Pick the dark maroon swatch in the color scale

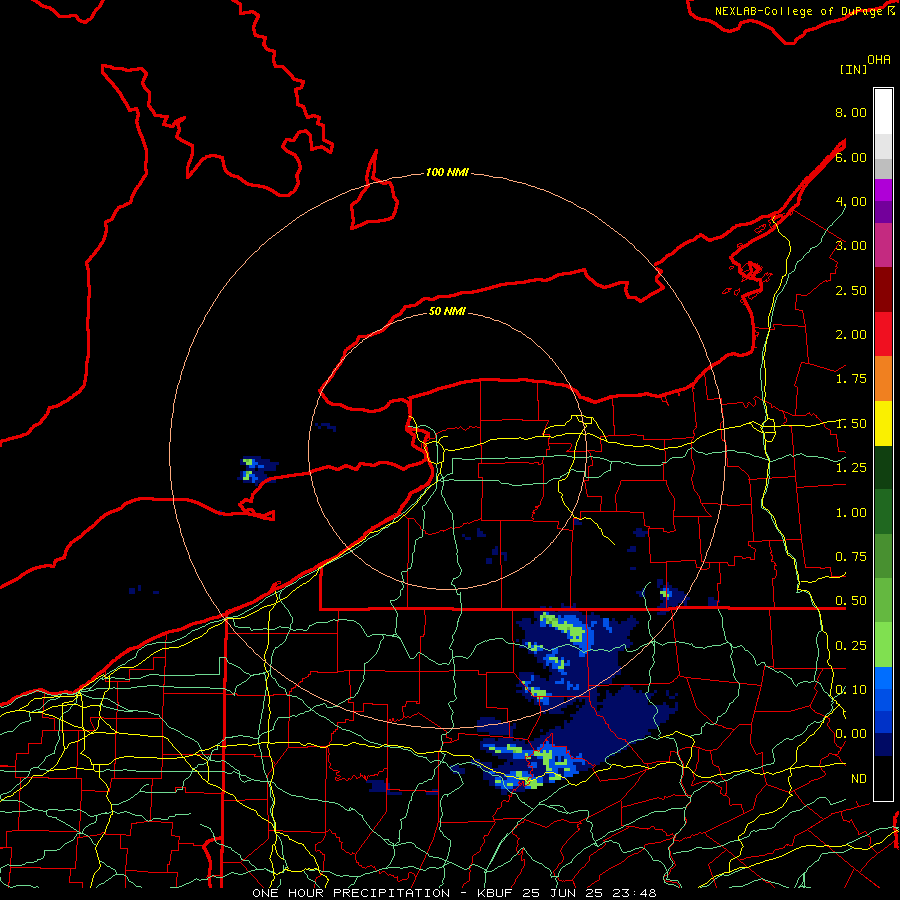point(883,290)
